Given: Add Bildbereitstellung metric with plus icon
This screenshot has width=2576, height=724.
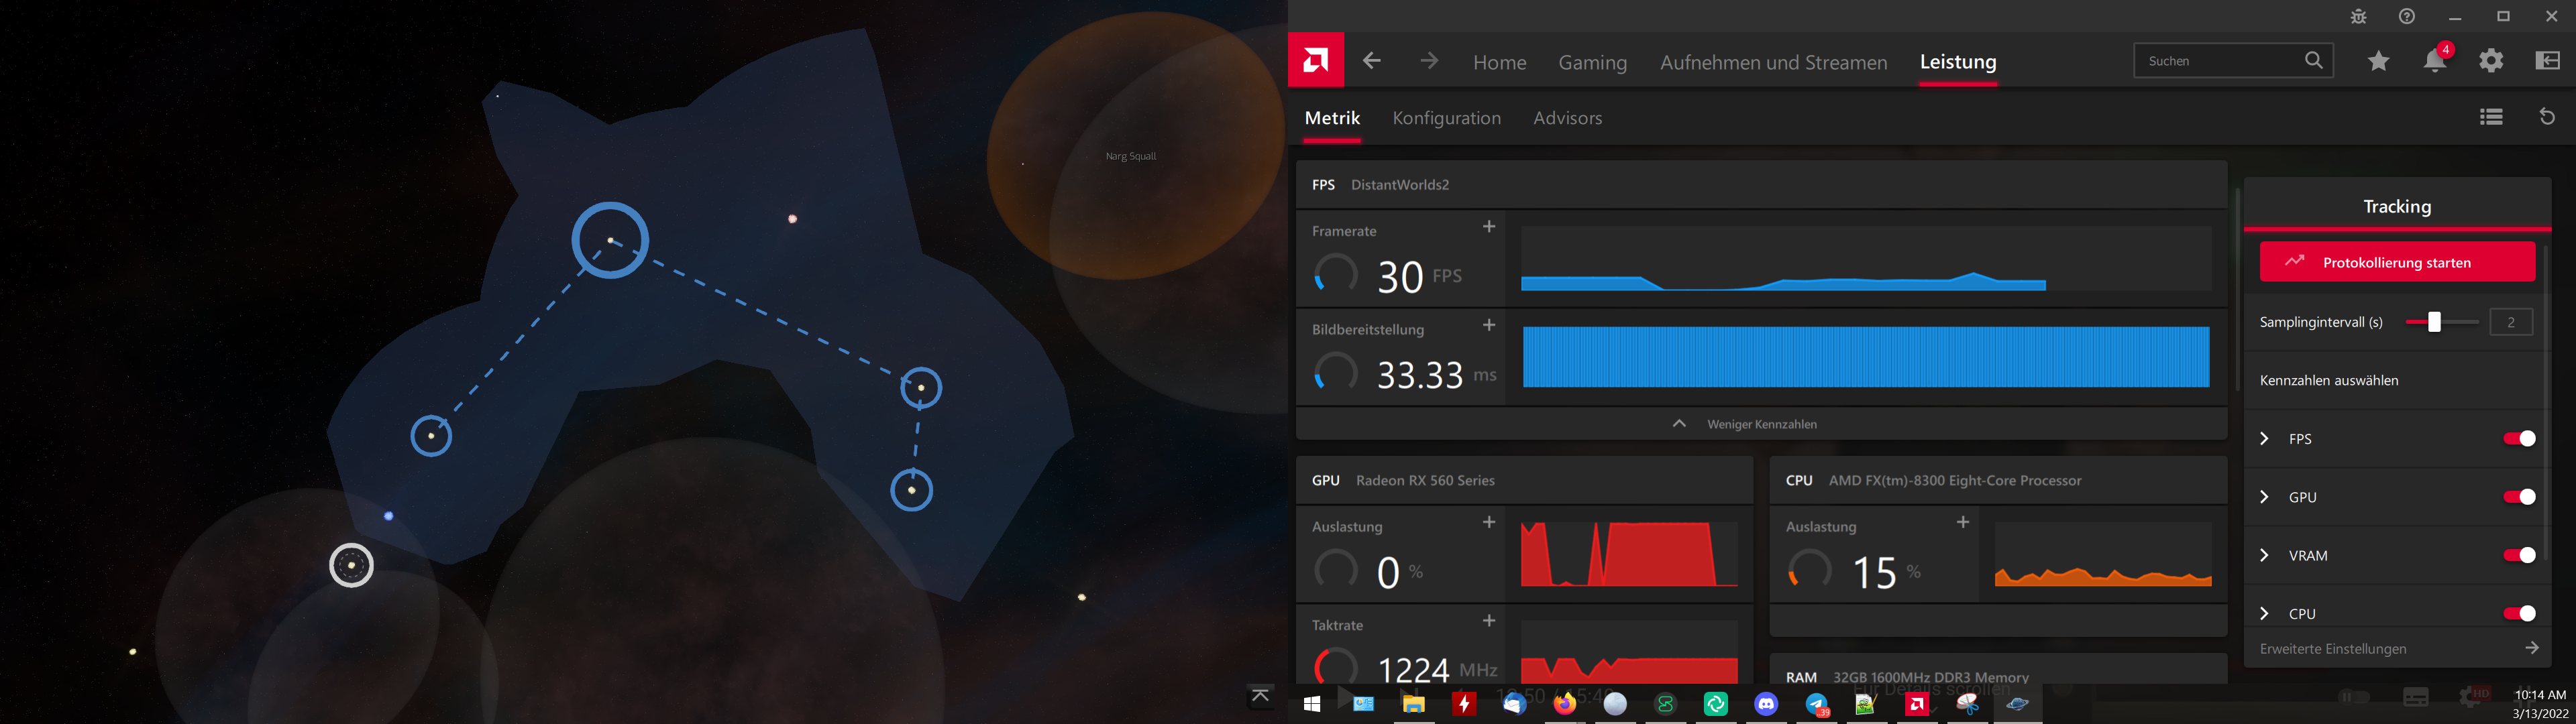Looking at the screenshot, I should coord(1488,325).
